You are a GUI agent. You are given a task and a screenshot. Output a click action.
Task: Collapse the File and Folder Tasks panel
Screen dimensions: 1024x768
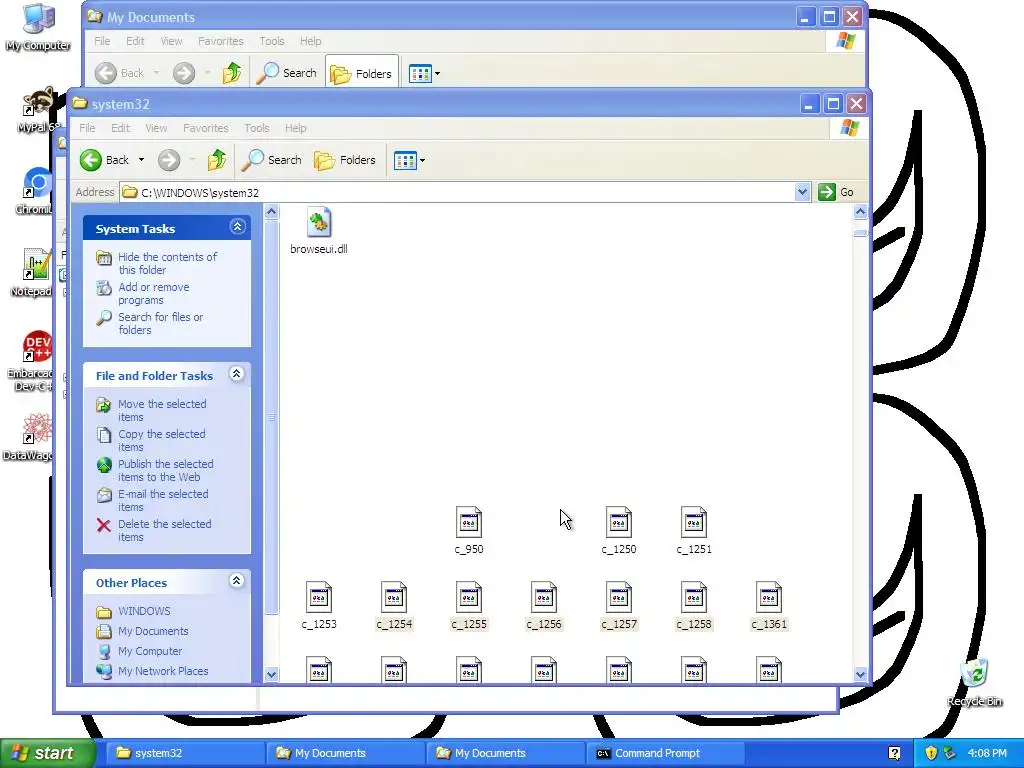pos(236,374)
